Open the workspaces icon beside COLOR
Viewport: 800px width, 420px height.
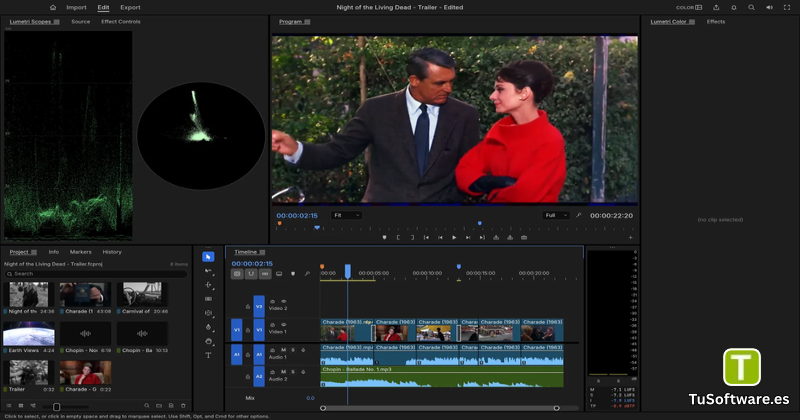tap(698, 7)
